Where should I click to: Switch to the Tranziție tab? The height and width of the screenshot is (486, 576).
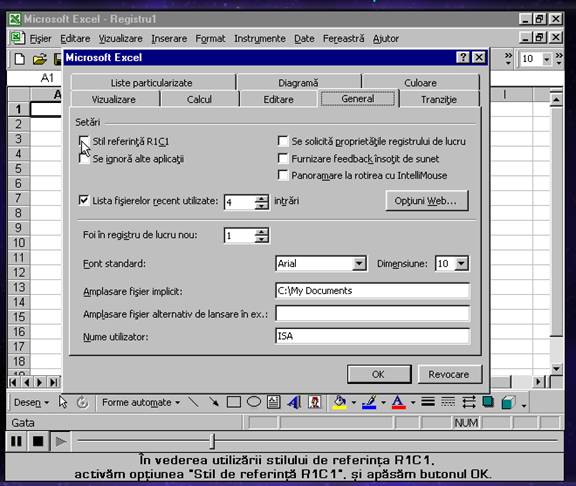pos(439,99)
